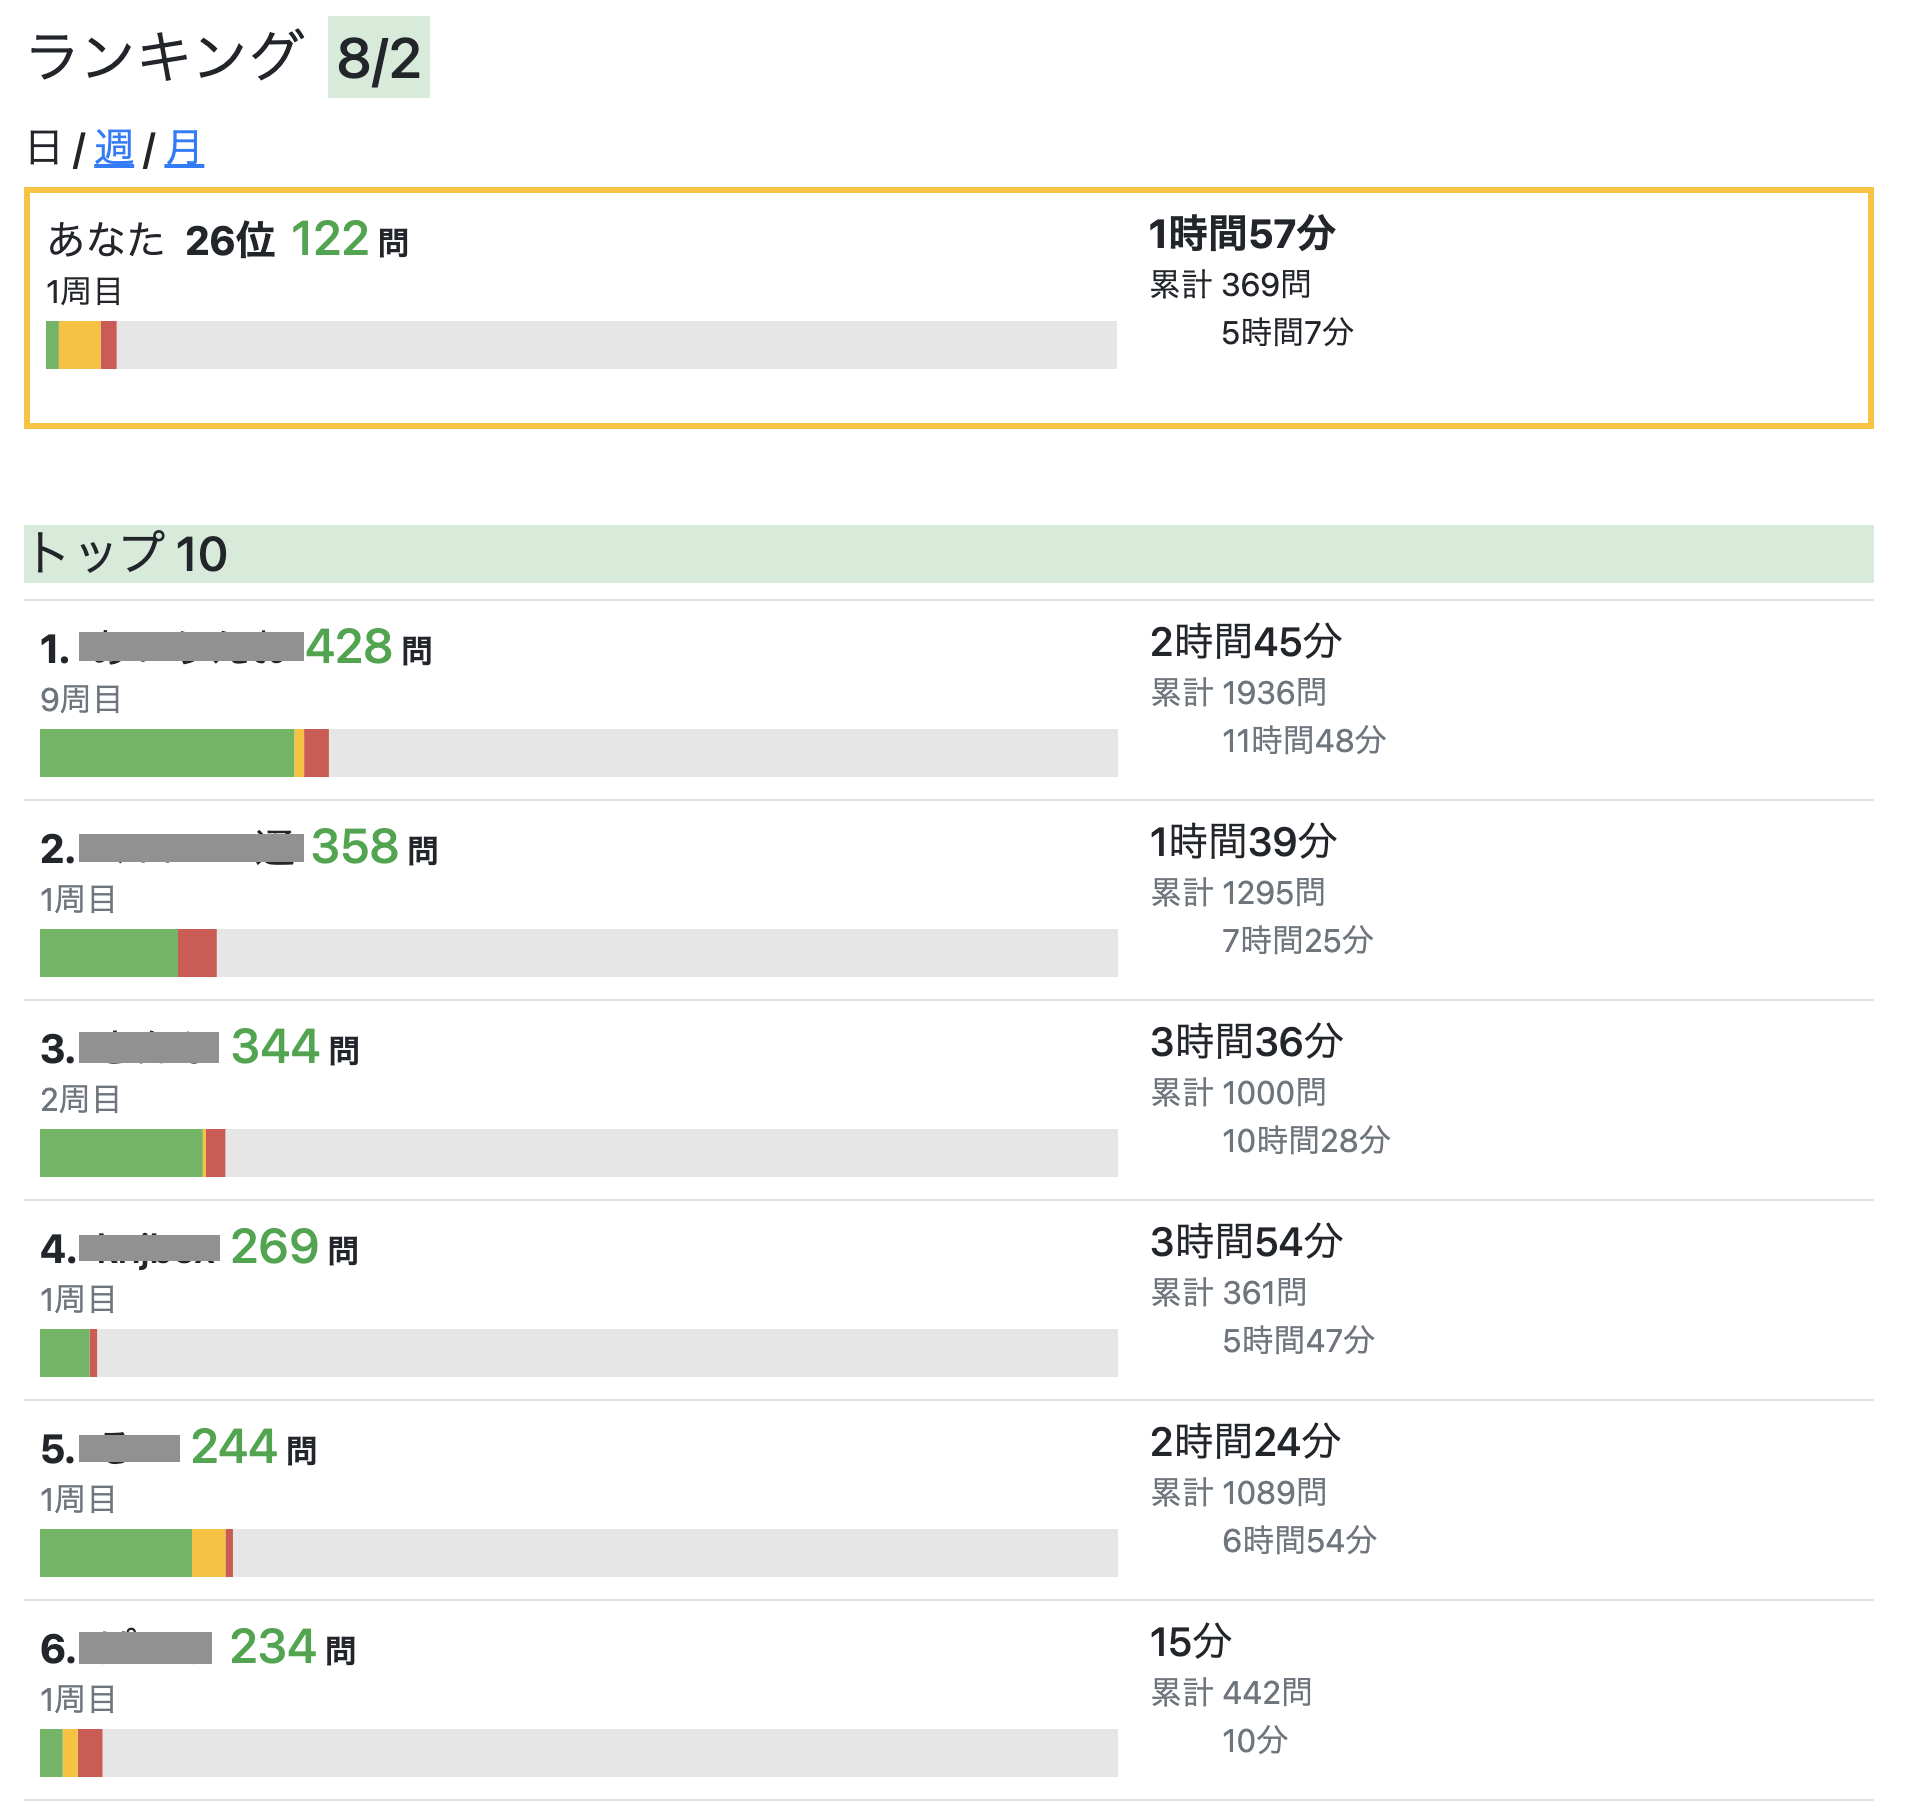Open the 2nd place user's name
Screen dimensions: 1916x1802
[190, 848]
